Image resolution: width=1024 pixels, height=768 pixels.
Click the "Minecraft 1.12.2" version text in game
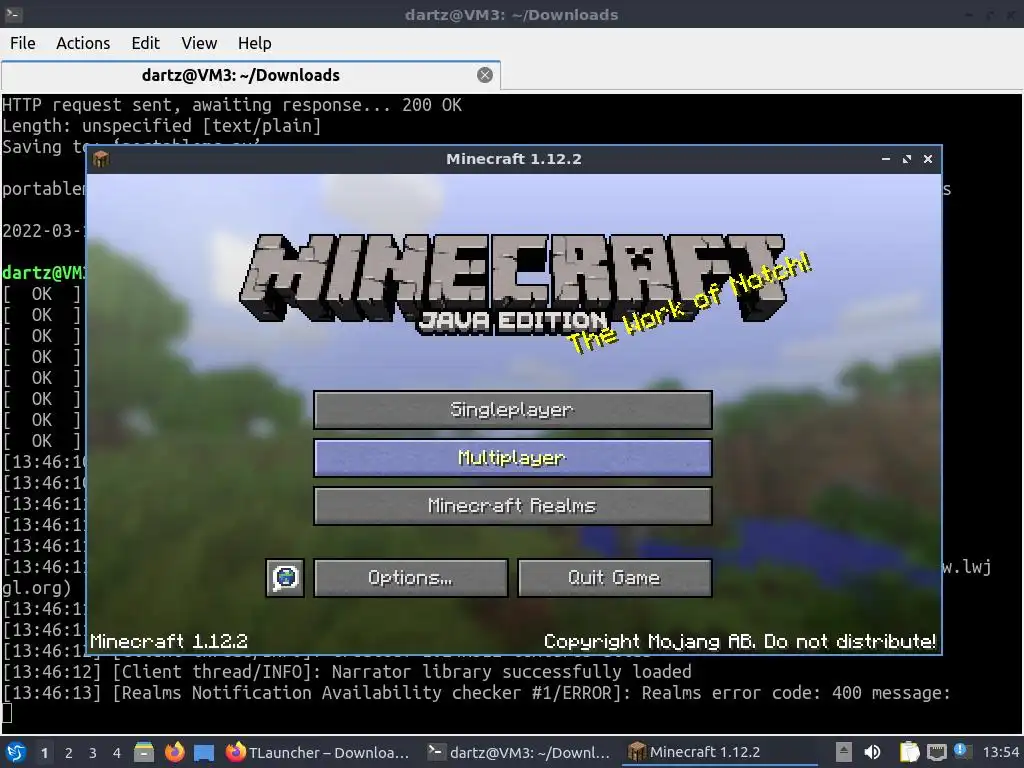pyautogui.click(x=168, y=641)
